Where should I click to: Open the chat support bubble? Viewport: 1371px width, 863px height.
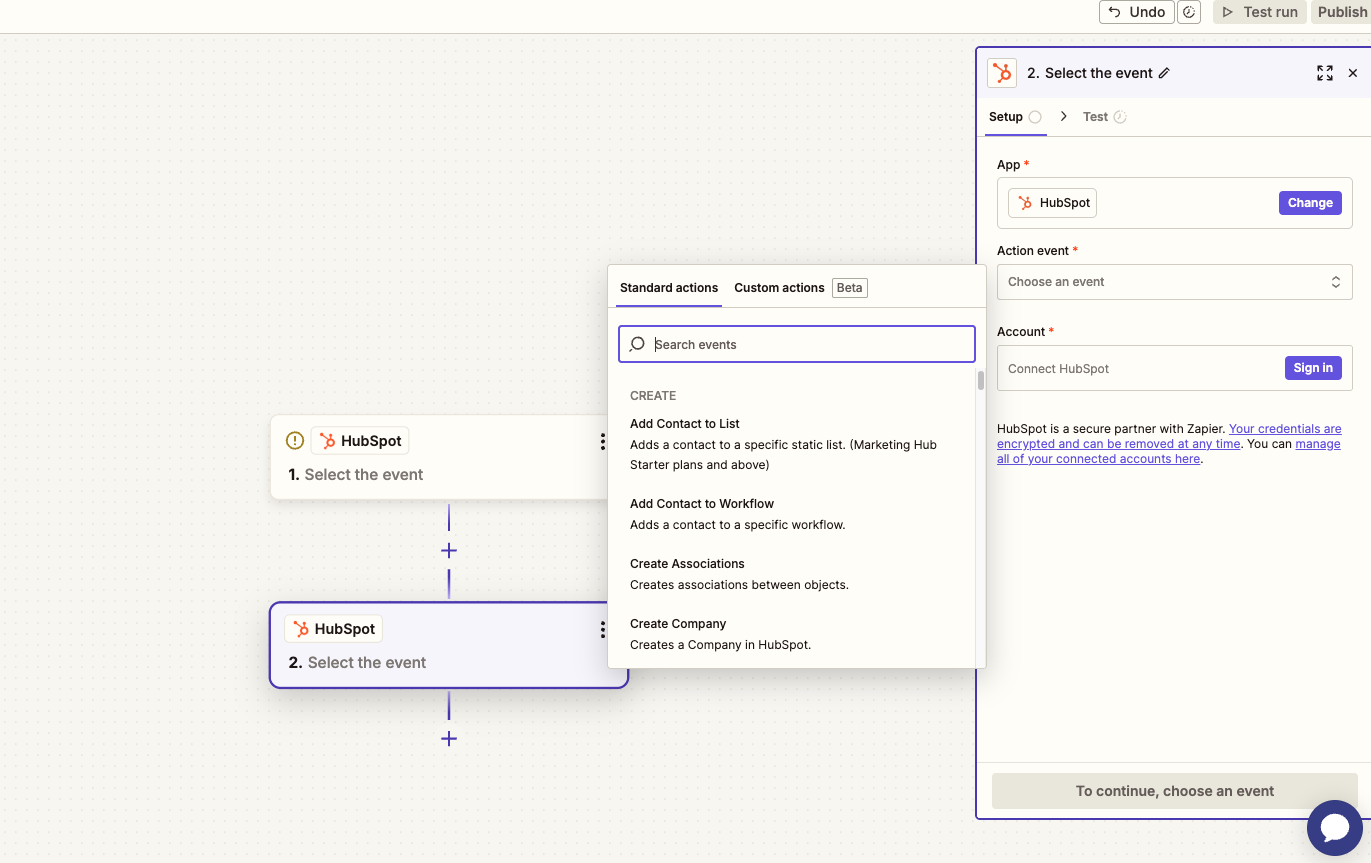(x=1334, y=828)
